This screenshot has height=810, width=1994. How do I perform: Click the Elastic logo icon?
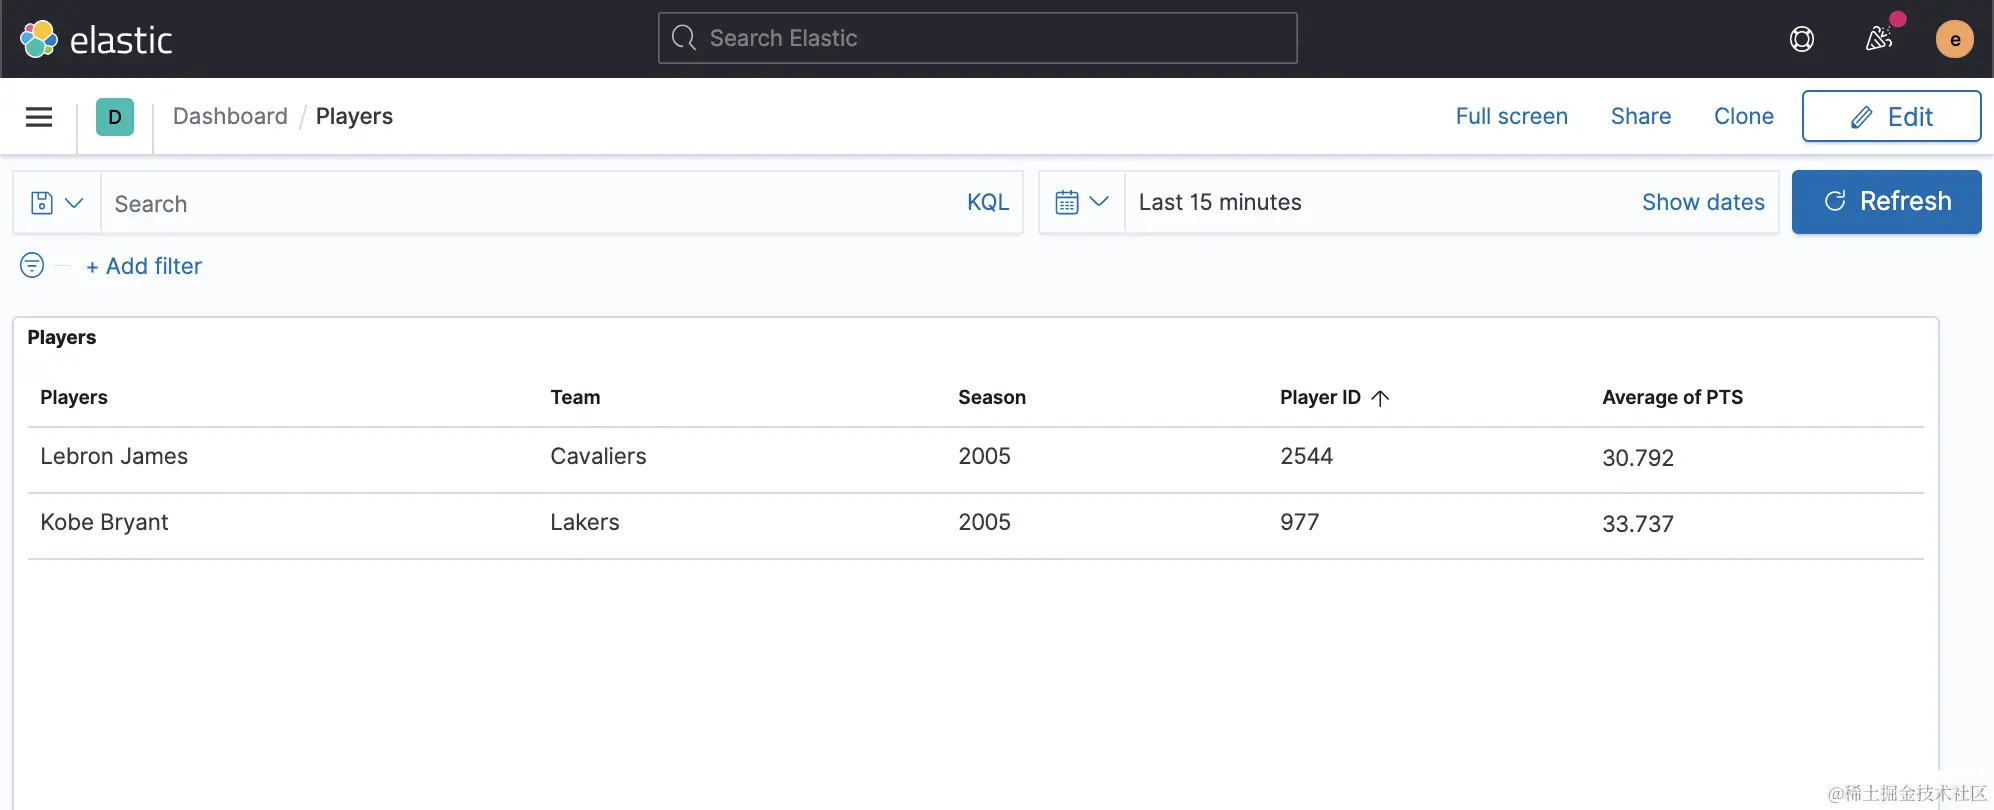pyautogui.click(x=39, y=39)
